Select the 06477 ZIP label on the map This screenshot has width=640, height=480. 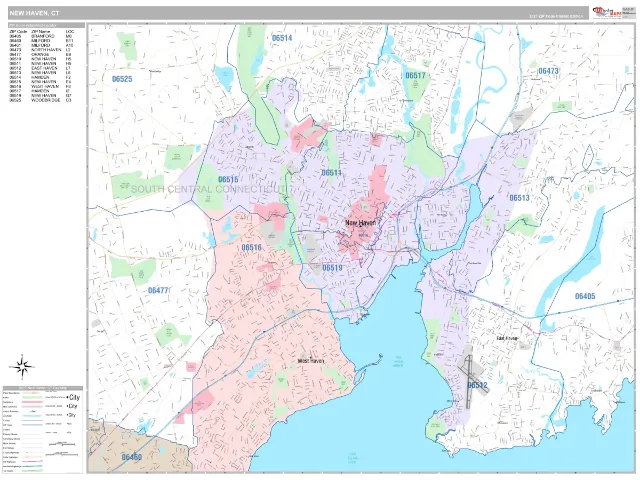point(158,291)
